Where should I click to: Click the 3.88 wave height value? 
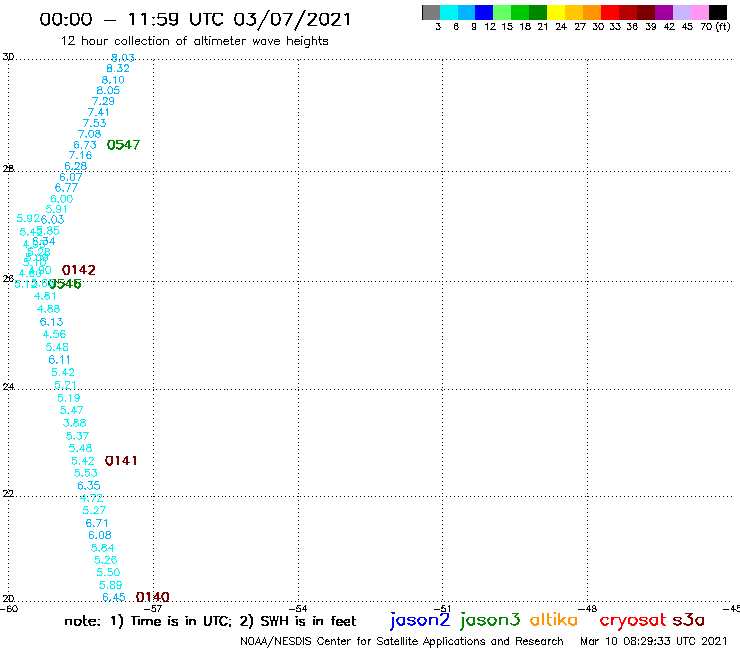75,423
